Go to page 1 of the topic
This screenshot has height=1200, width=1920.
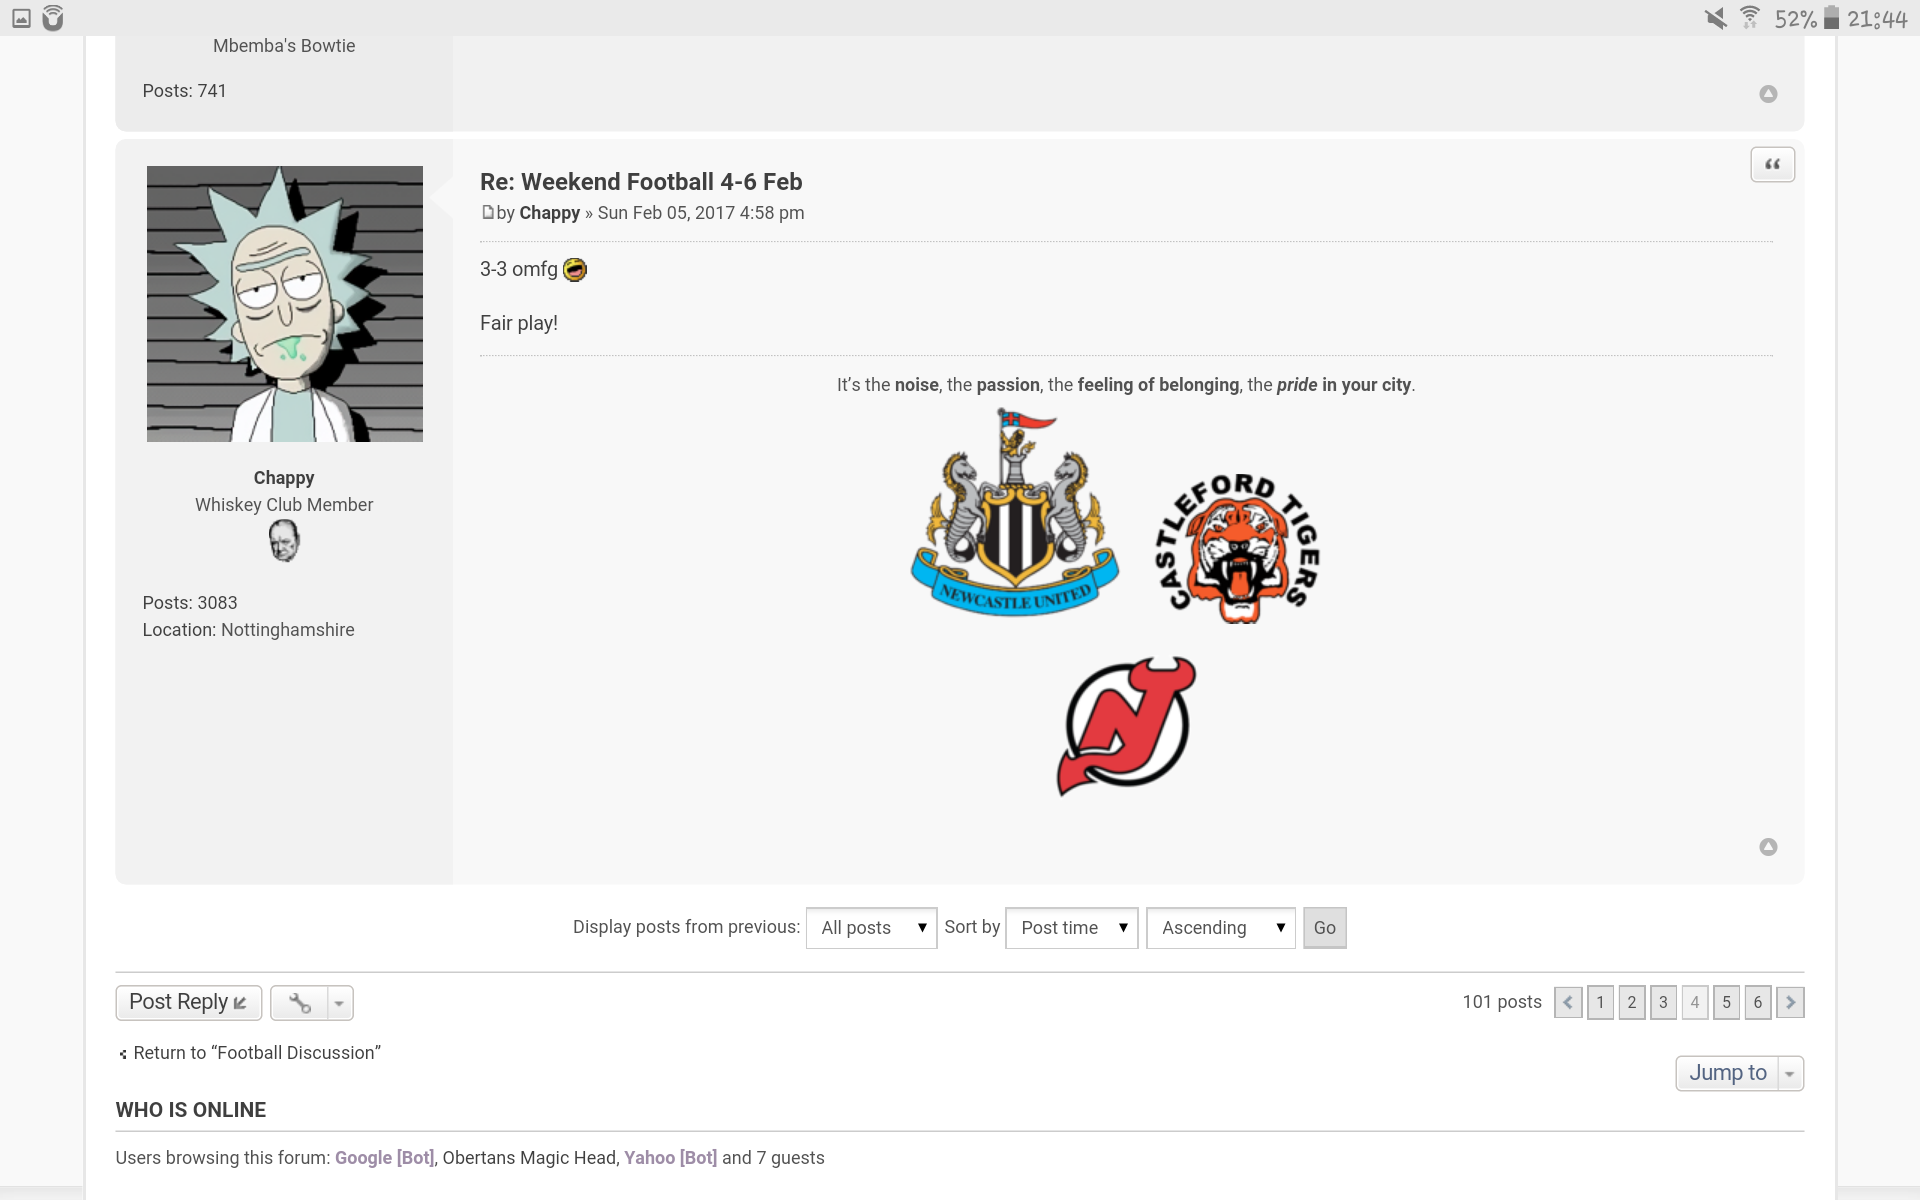tap(1600, 1002)
